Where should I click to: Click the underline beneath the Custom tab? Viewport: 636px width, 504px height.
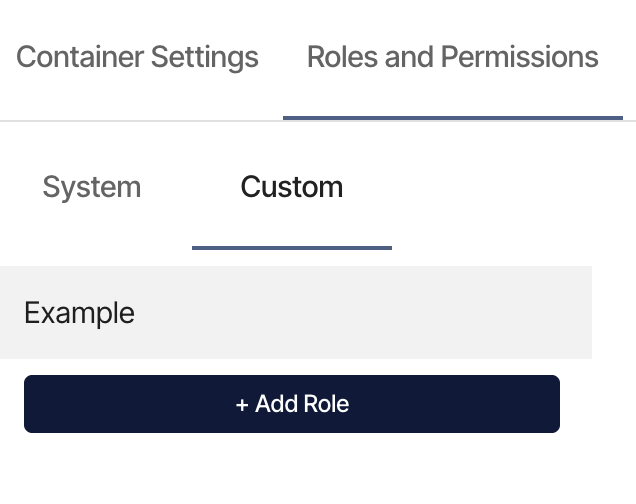tap(292, 248)
